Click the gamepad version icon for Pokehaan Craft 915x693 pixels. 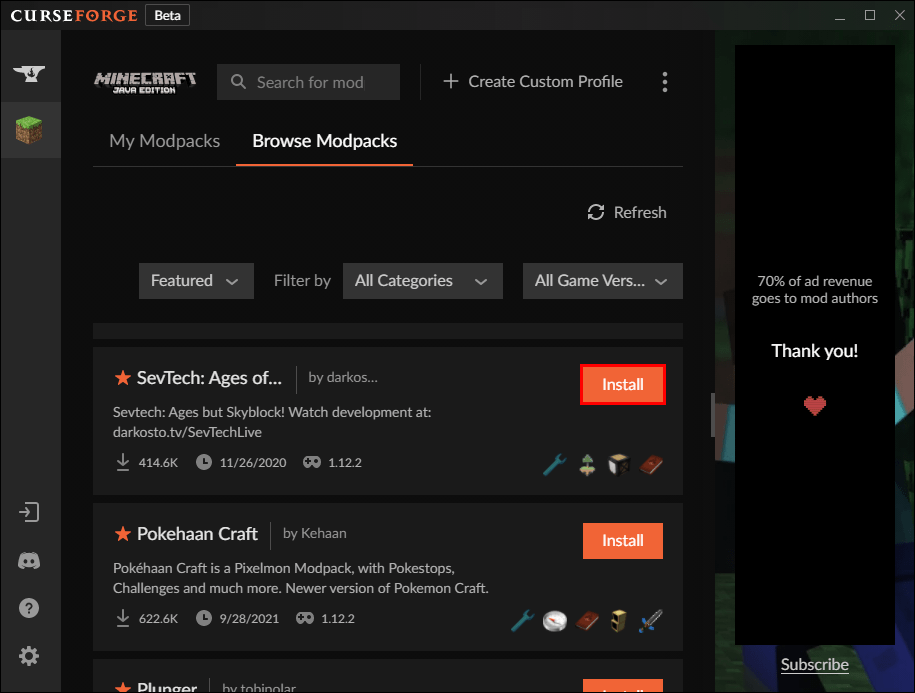click(x=305, y=618)
